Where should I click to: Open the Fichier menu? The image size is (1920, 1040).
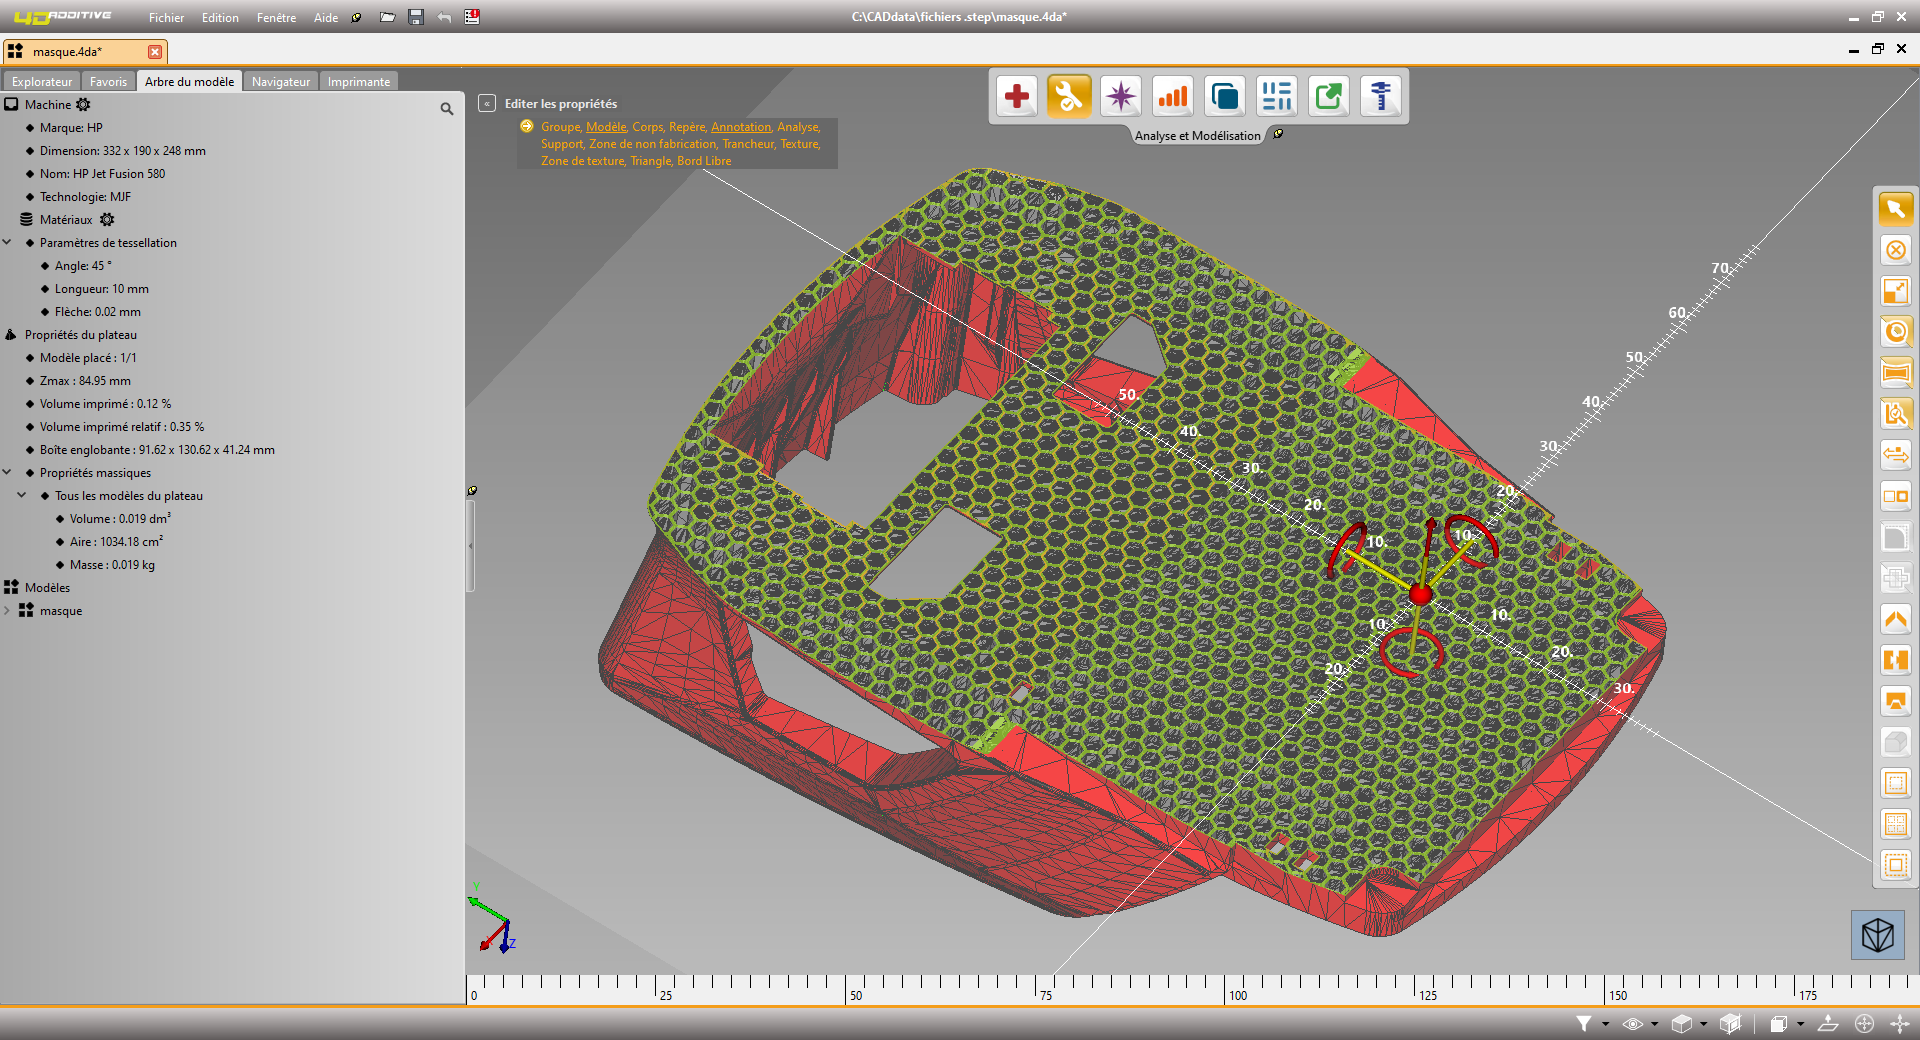[x=166, y=17]
